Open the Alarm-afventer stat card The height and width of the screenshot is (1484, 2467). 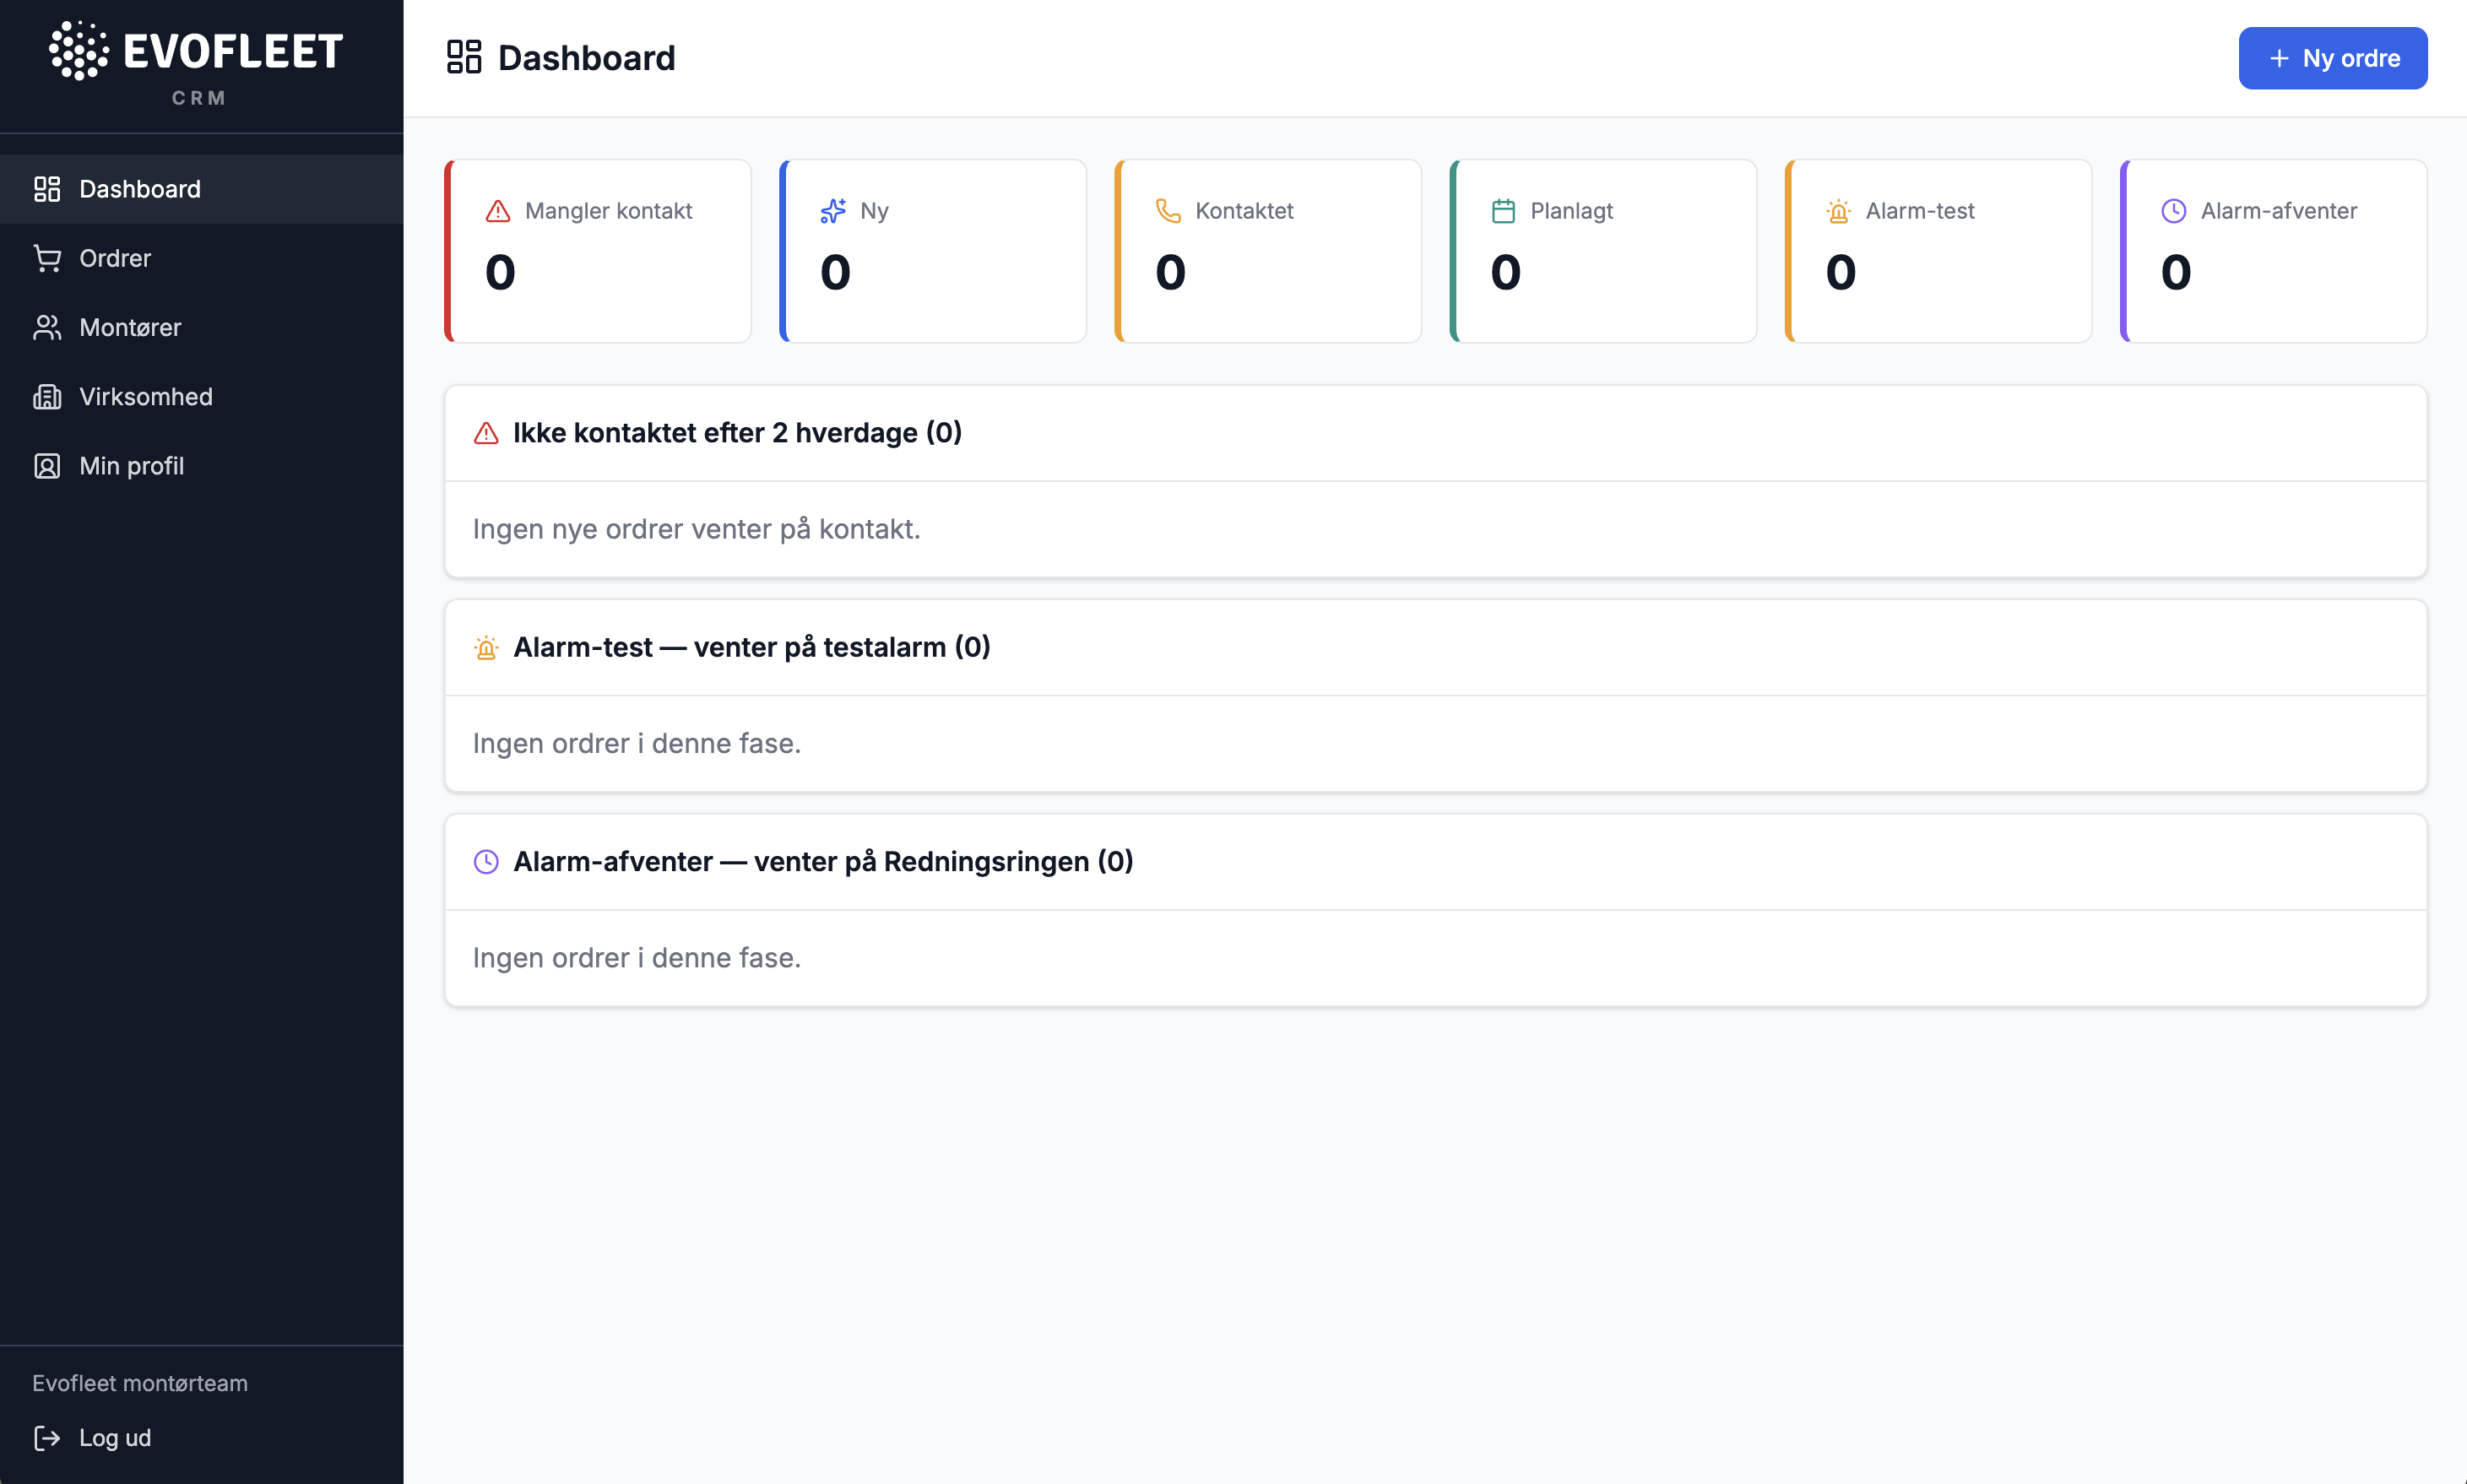(x=2273, y=251)
